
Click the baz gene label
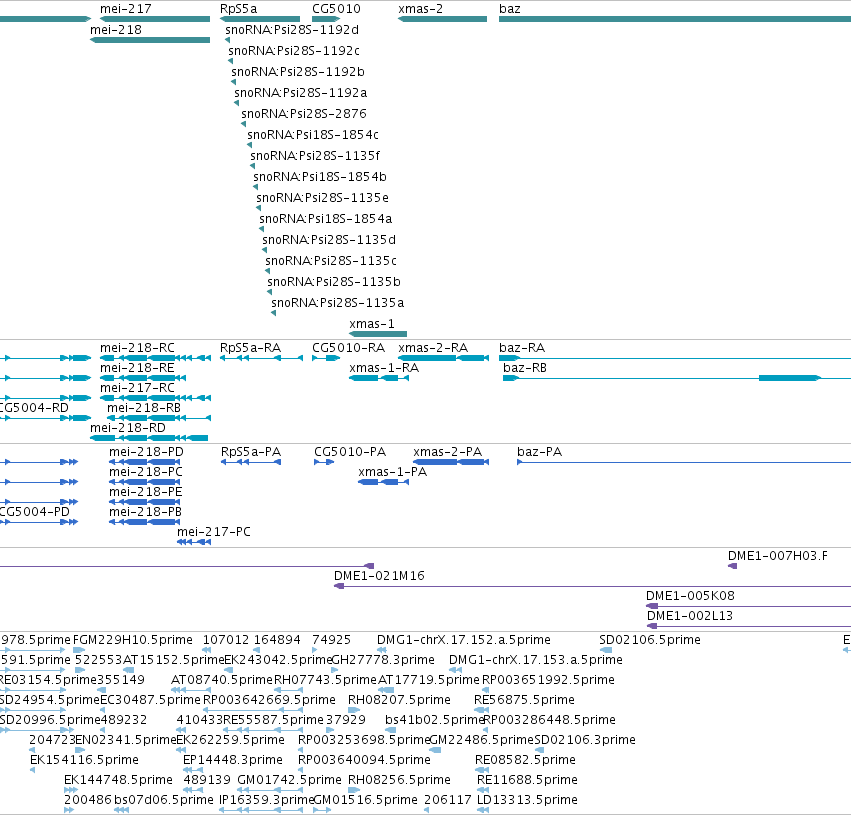coord(510,9)
